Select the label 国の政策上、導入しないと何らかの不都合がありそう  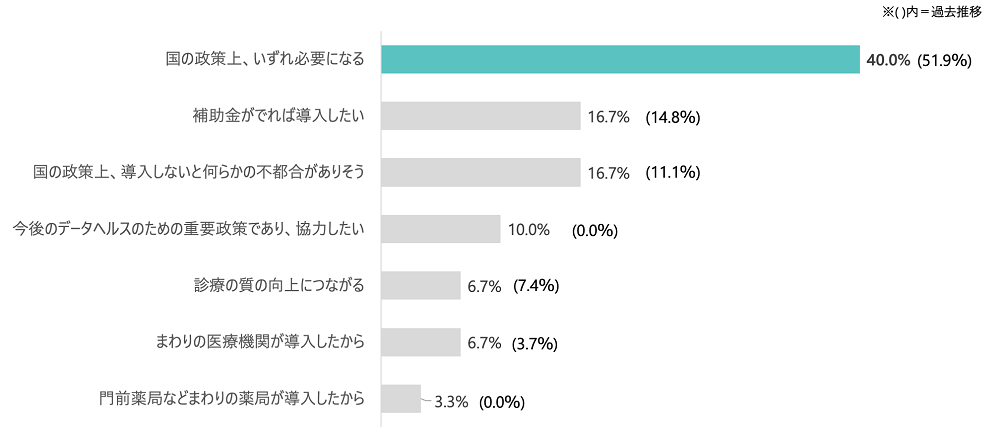(x=199, y=173)
